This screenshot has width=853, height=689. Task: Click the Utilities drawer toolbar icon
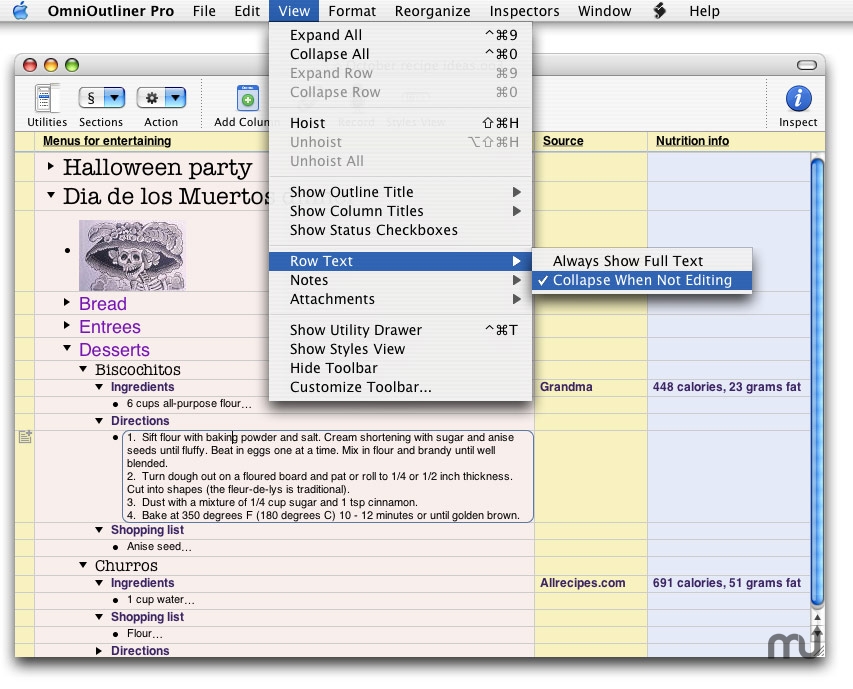[x=46, y=99]
